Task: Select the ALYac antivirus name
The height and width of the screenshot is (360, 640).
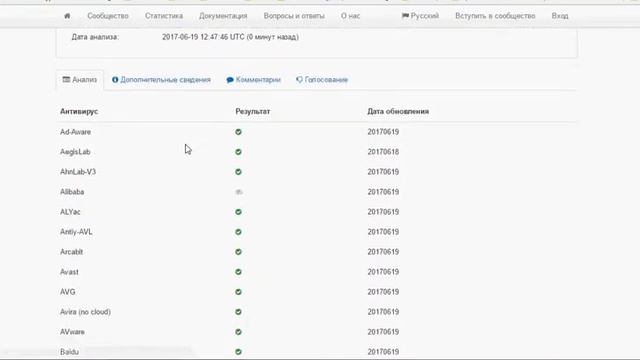Action: [70, 212]
